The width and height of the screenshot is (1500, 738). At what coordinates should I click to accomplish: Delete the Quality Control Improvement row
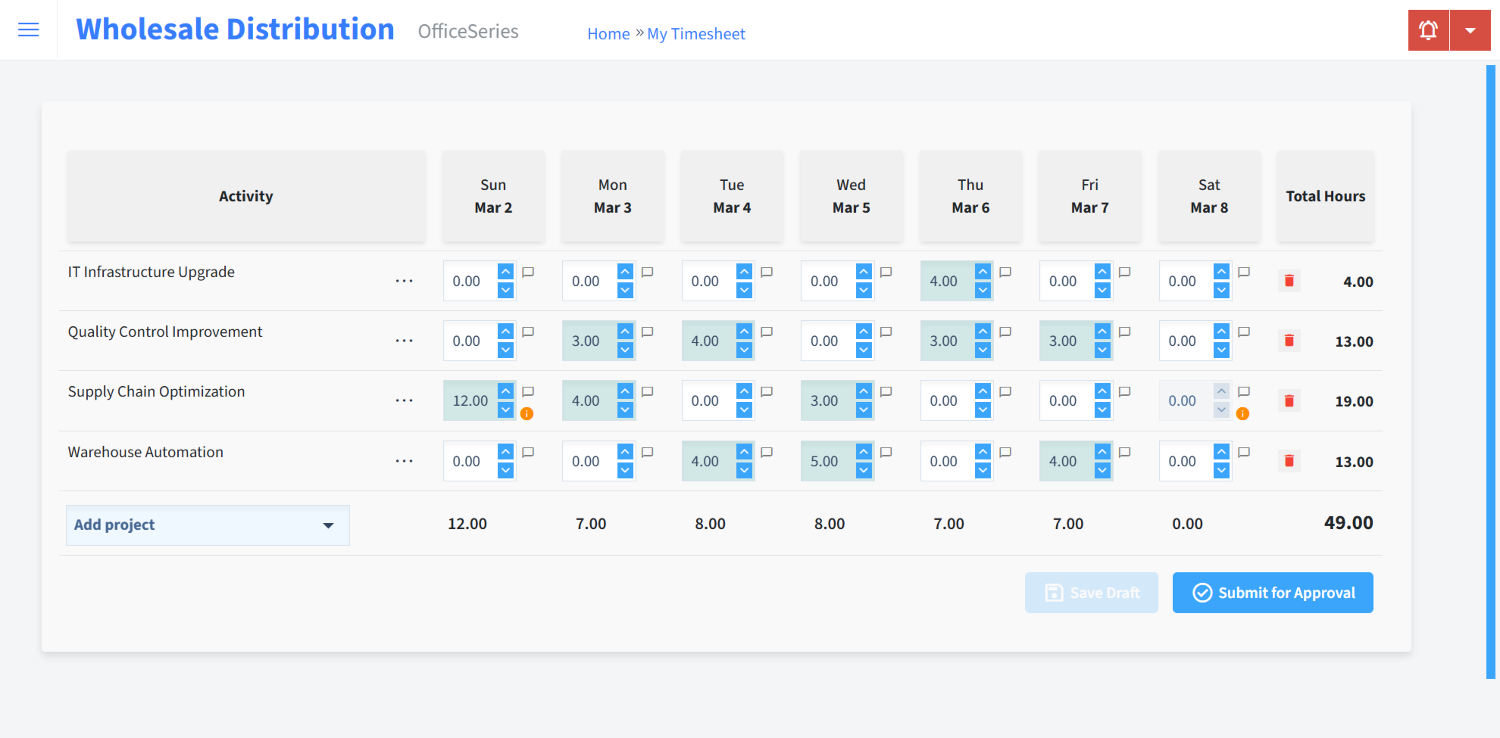(1288, 340)
